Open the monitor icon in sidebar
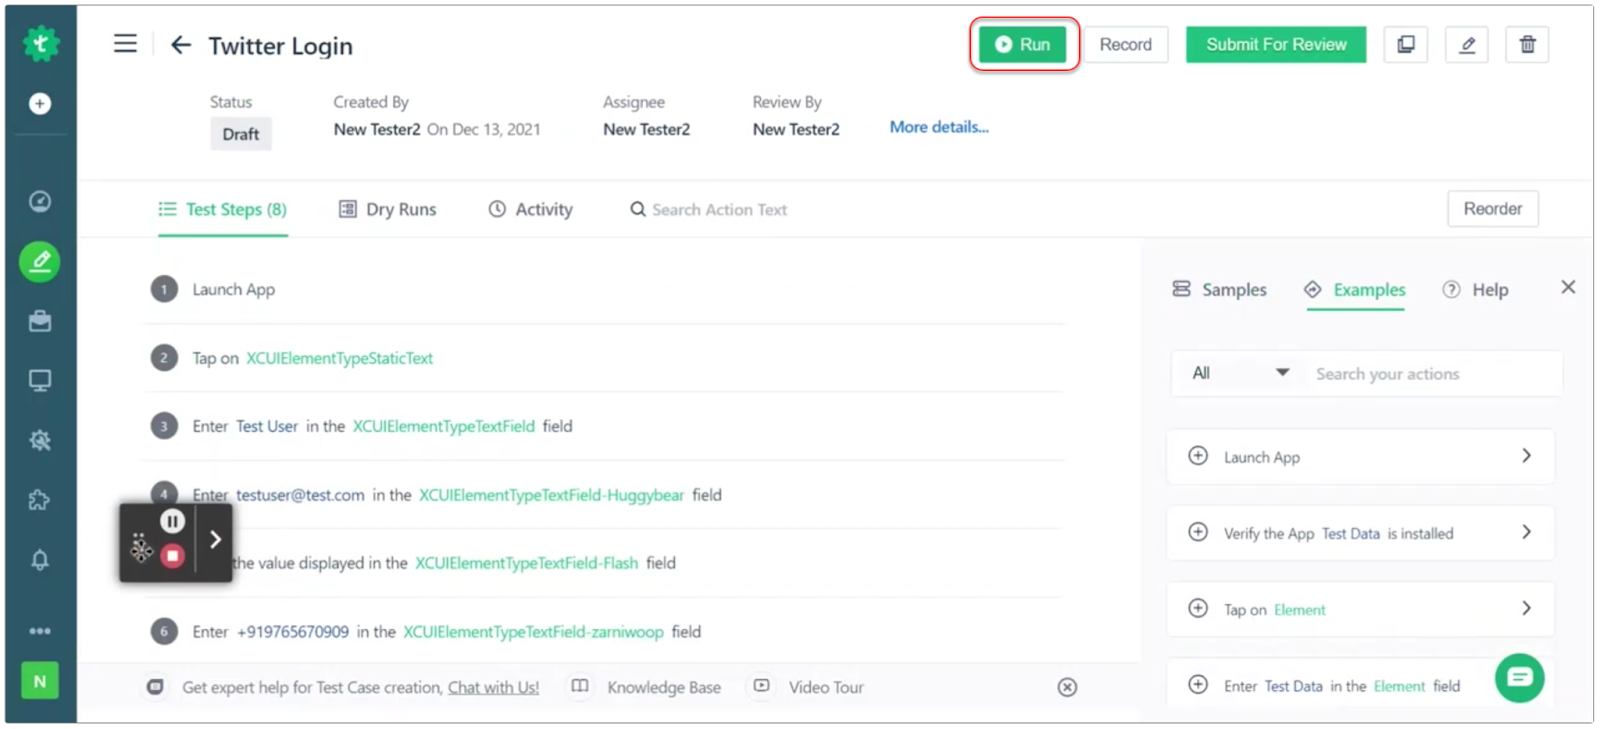This screenshot has height=729, width=1600. (40, 380)
